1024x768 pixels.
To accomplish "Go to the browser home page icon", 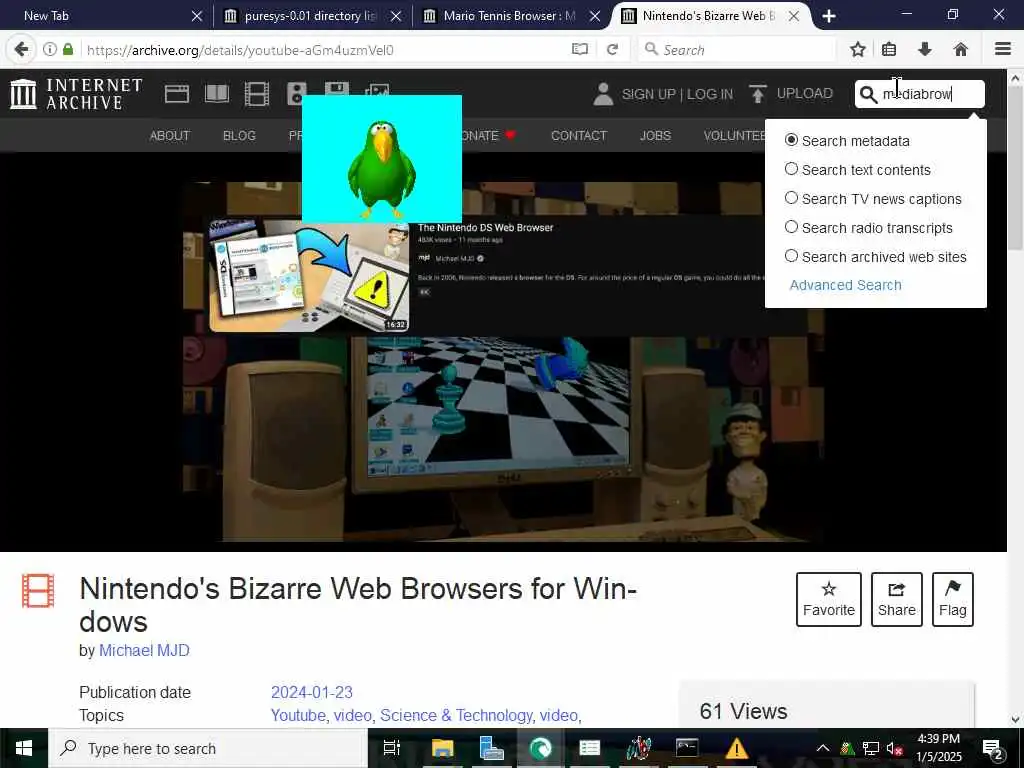I will [961, 49].
